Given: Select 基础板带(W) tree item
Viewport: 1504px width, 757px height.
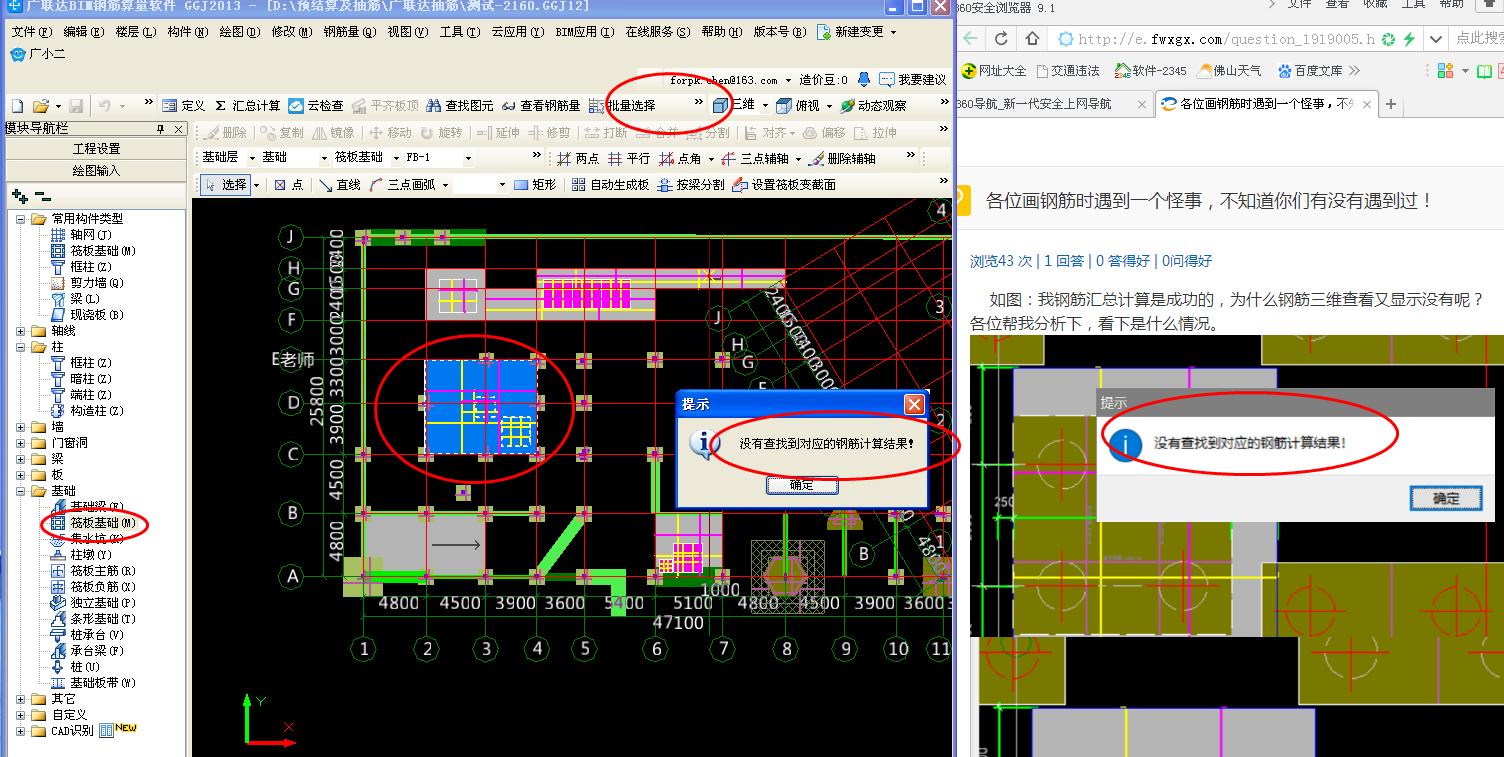Looking at the screenshot, I should pos(93,683).
